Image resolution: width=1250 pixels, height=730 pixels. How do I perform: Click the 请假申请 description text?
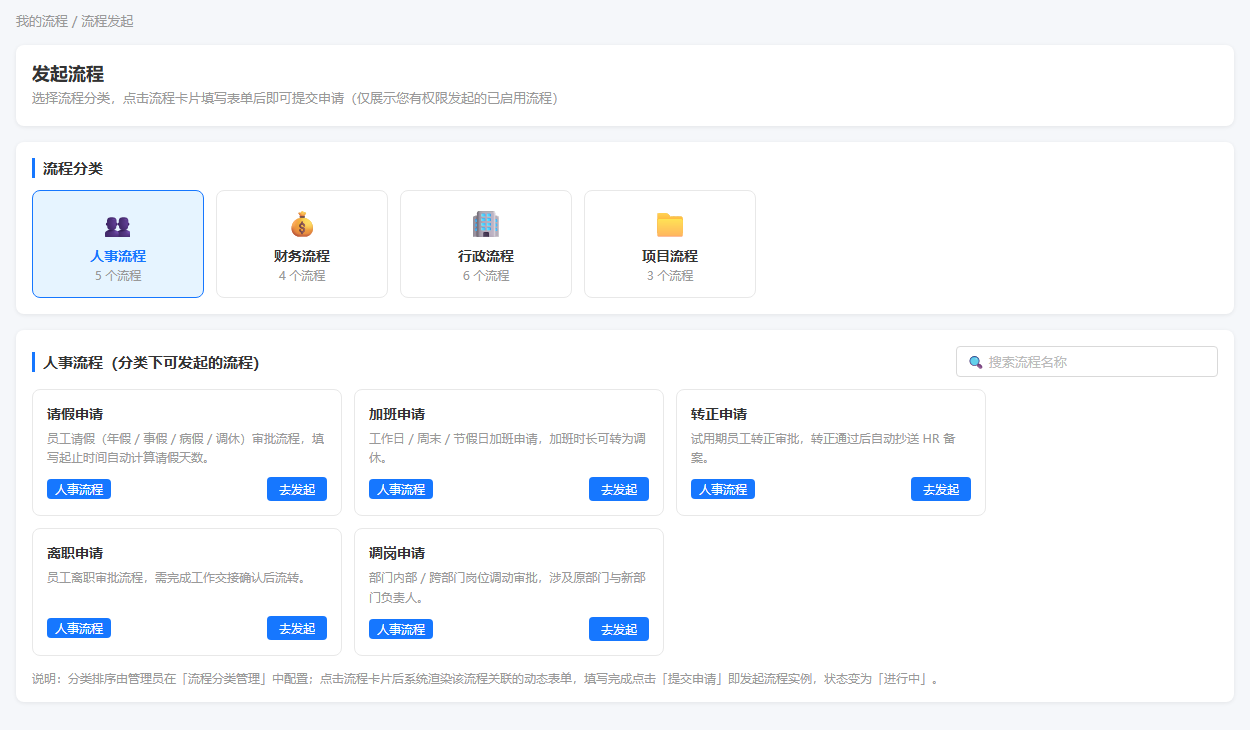[x=186, y=448]
